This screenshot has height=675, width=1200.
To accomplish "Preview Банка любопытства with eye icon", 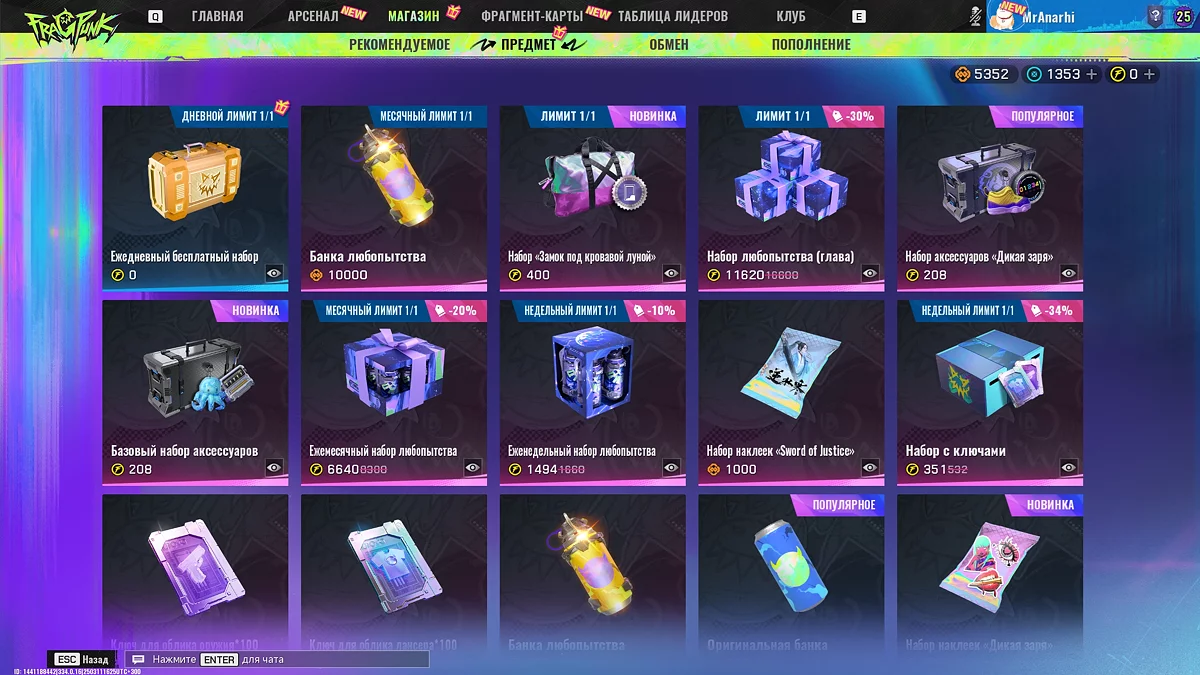I will tap(472, 274).
